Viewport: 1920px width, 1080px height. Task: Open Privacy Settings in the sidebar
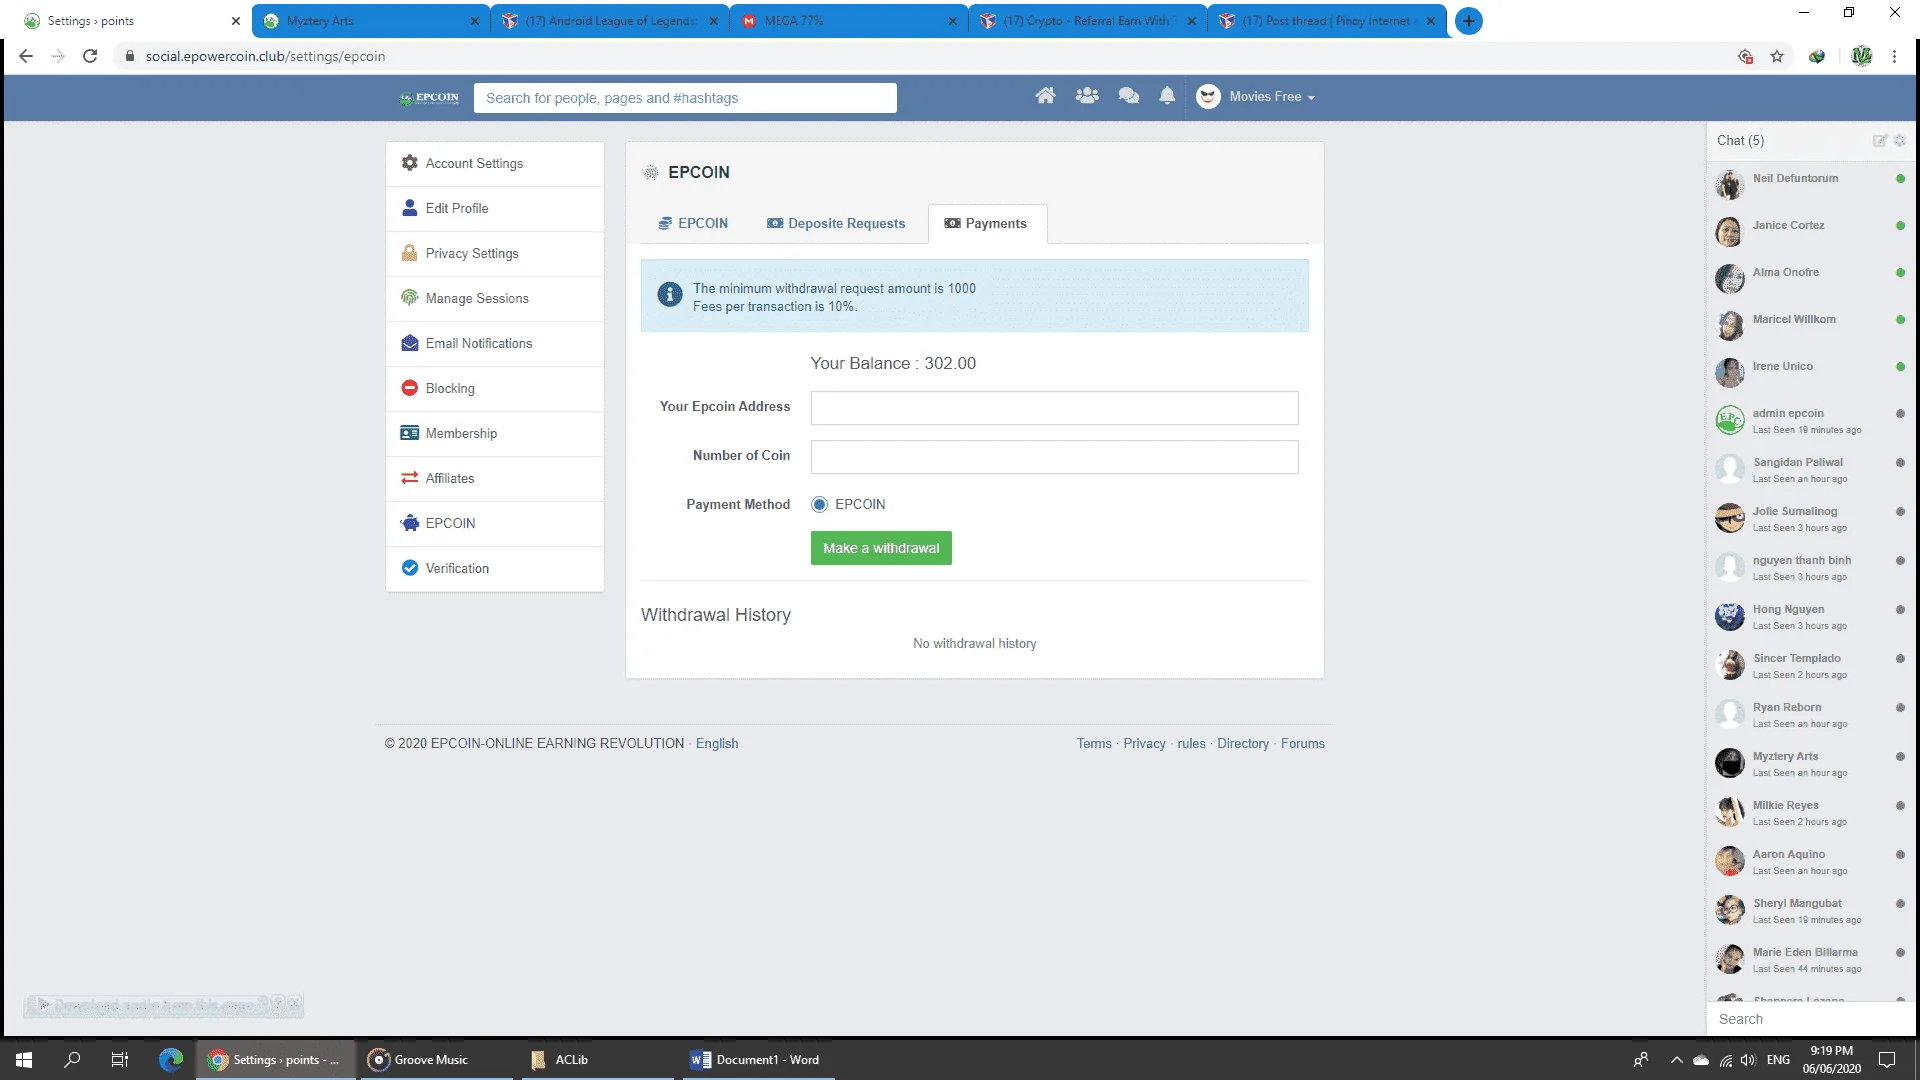[495, 254]
